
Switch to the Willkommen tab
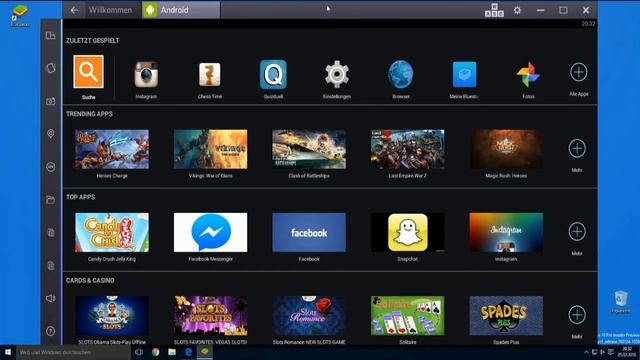point(110,10)
